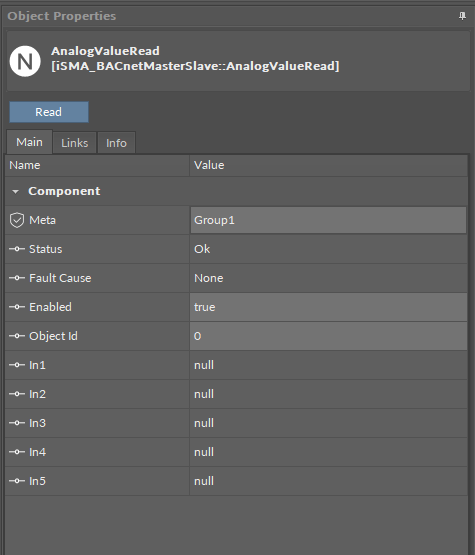Click the shield icon beside Meta
The image size is (475, 555).
[17, 220]
